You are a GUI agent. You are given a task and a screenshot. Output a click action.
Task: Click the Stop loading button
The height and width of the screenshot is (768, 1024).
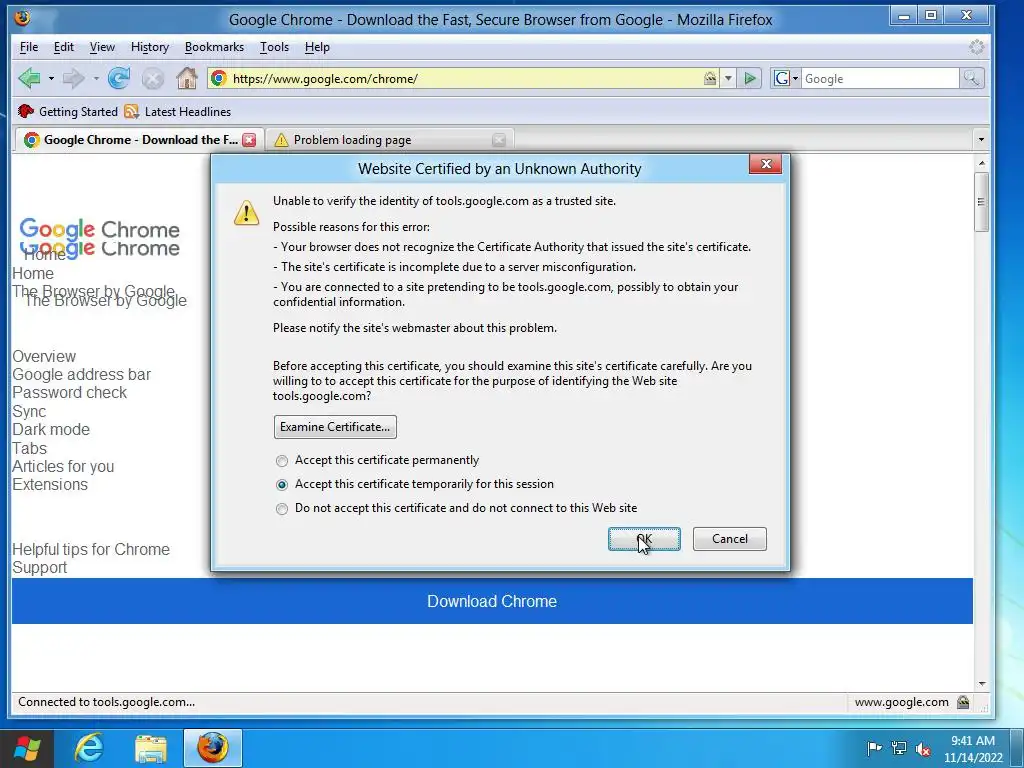point(153,79)
